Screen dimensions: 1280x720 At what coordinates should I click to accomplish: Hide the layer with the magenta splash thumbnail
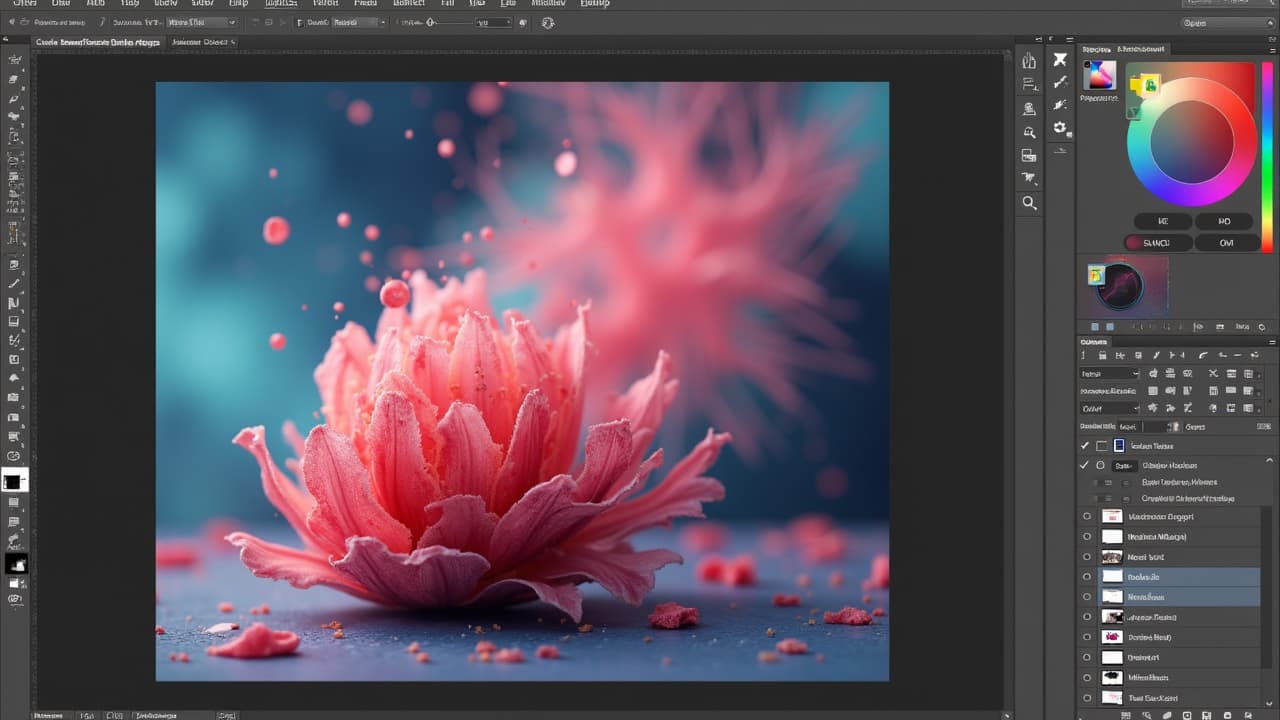(1087, 637)
